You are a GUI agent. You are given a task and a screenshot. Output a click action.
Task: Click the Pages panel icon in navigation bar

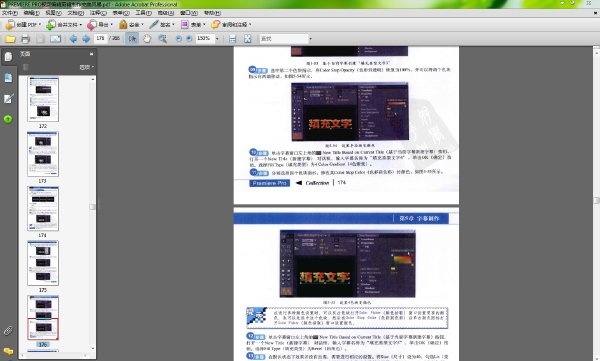[8, 57]
